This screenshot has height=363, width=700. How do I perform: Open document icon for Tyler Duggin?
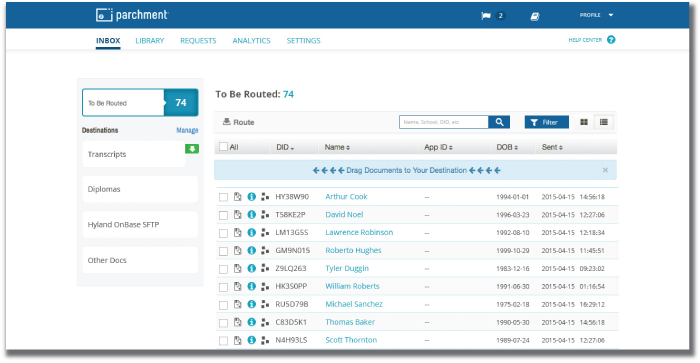point(238,268)
